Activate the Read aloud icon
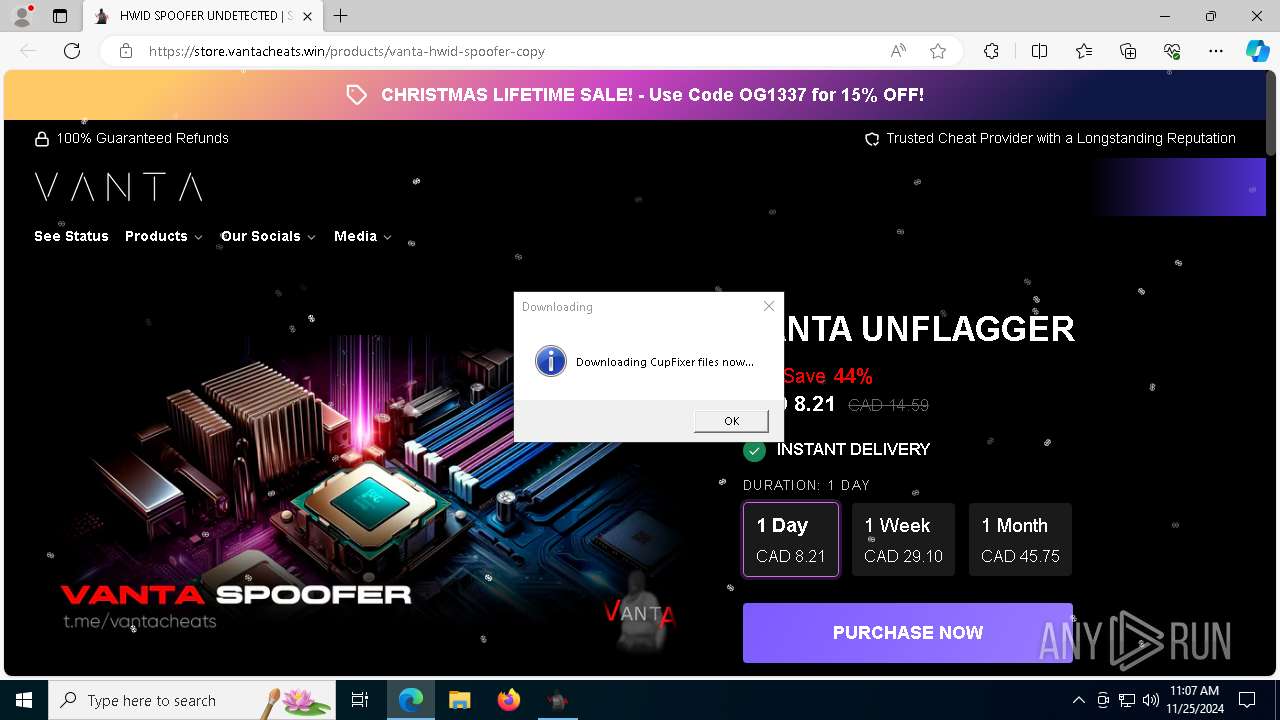The width and height of the screenshot is (1280, 720). pos(898,51)
